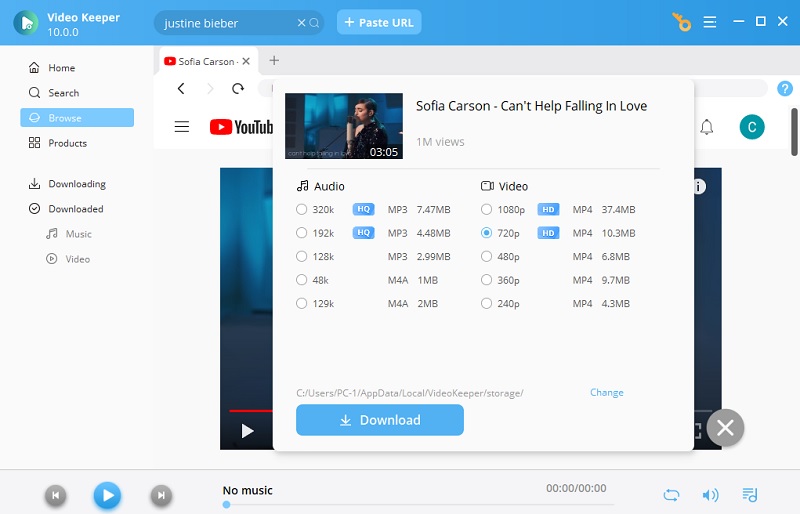The width and height of the screenshot is (800, 514).
Task: Go to the Search section
Action: 63,93
